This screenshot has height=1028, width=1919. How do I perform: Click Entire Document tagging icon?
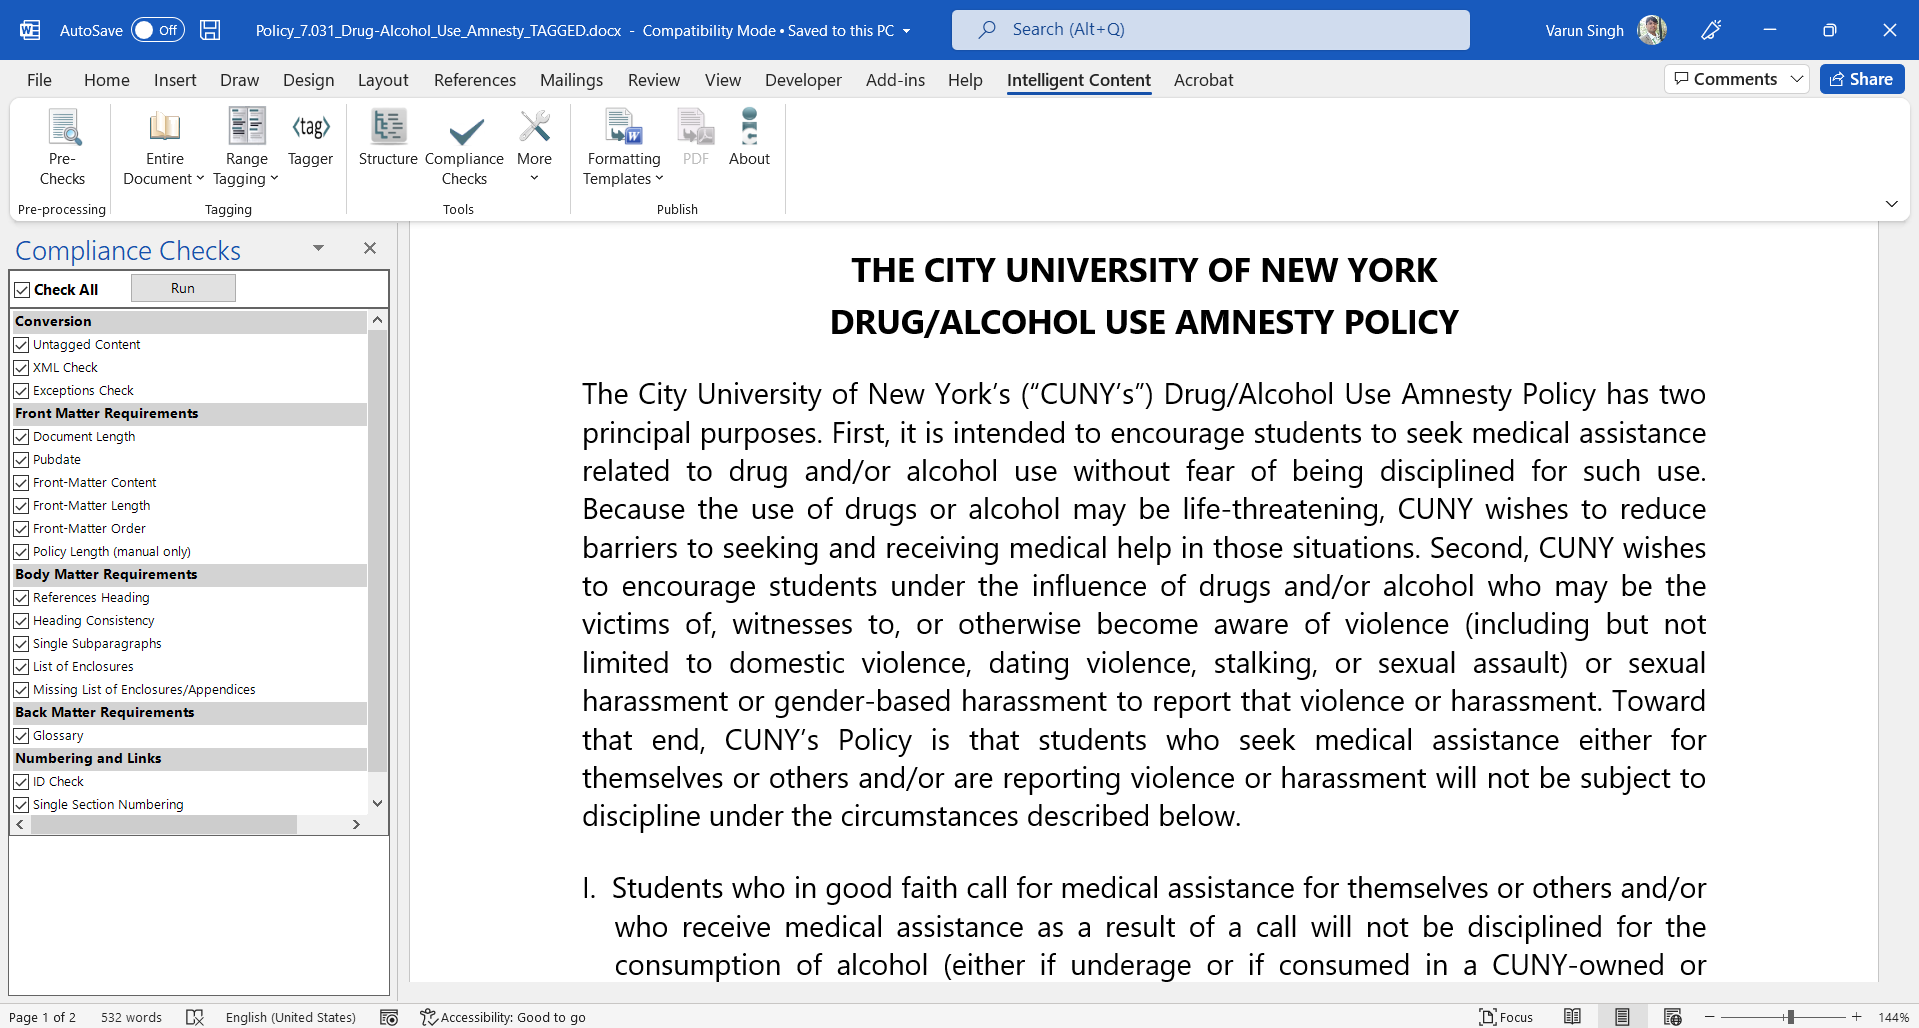pyautogui.click(x=164, y=127)
